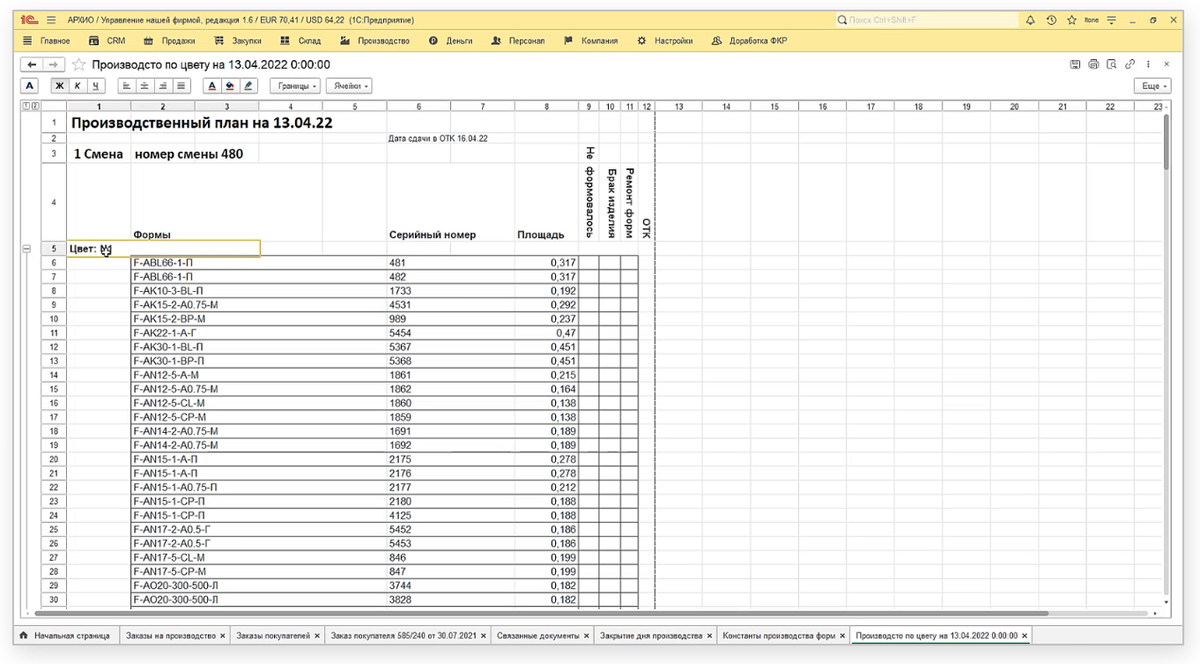Open the history icon
Image resolution: width=1200 pixels, height=664 pixels.
tap(1051, 20)
